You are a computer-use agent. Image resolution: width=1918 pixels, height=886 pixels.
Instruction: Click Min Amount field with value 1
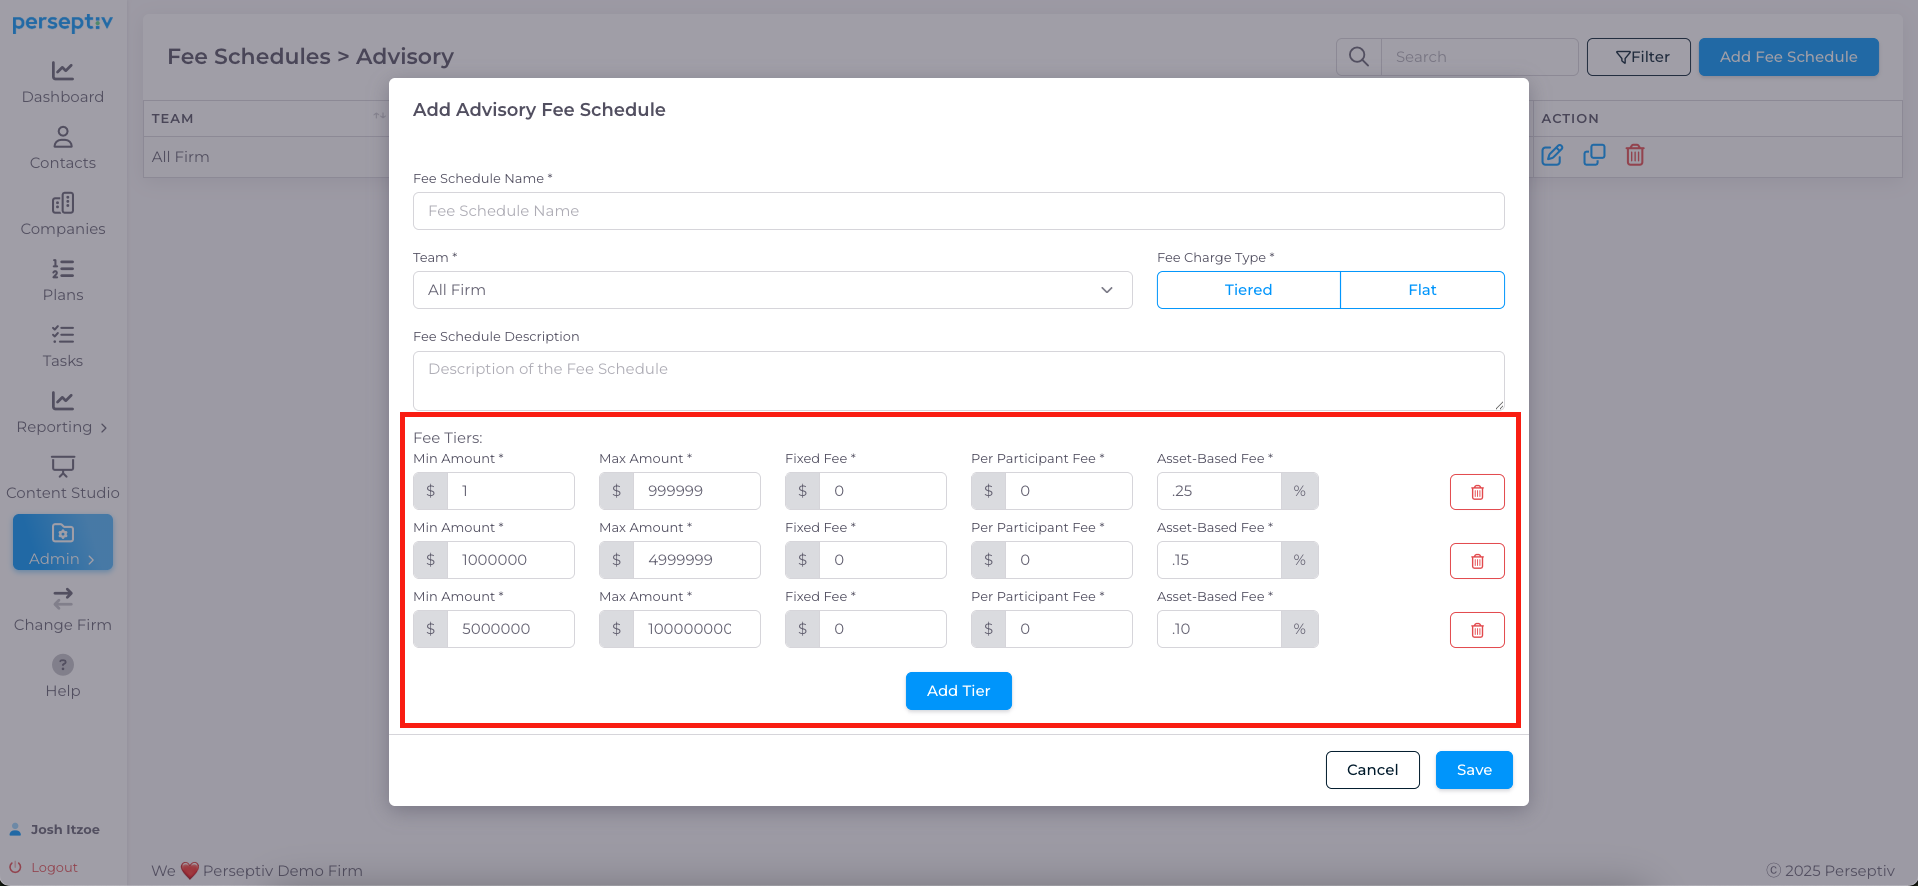pyautogui.click(x=510, y=491)
